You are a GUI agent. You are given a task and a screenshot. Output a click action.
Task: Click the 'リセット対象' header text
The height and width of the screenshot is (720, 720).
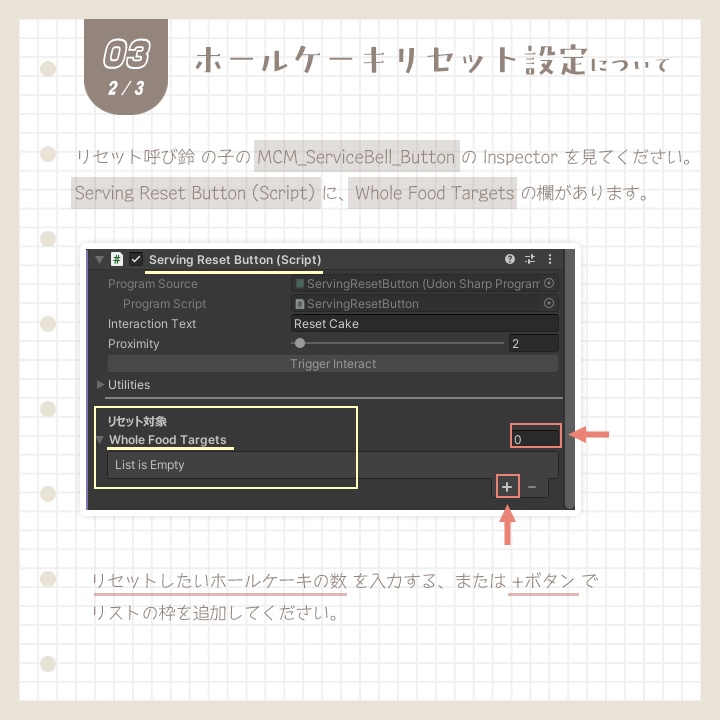[x=137, y=421]
